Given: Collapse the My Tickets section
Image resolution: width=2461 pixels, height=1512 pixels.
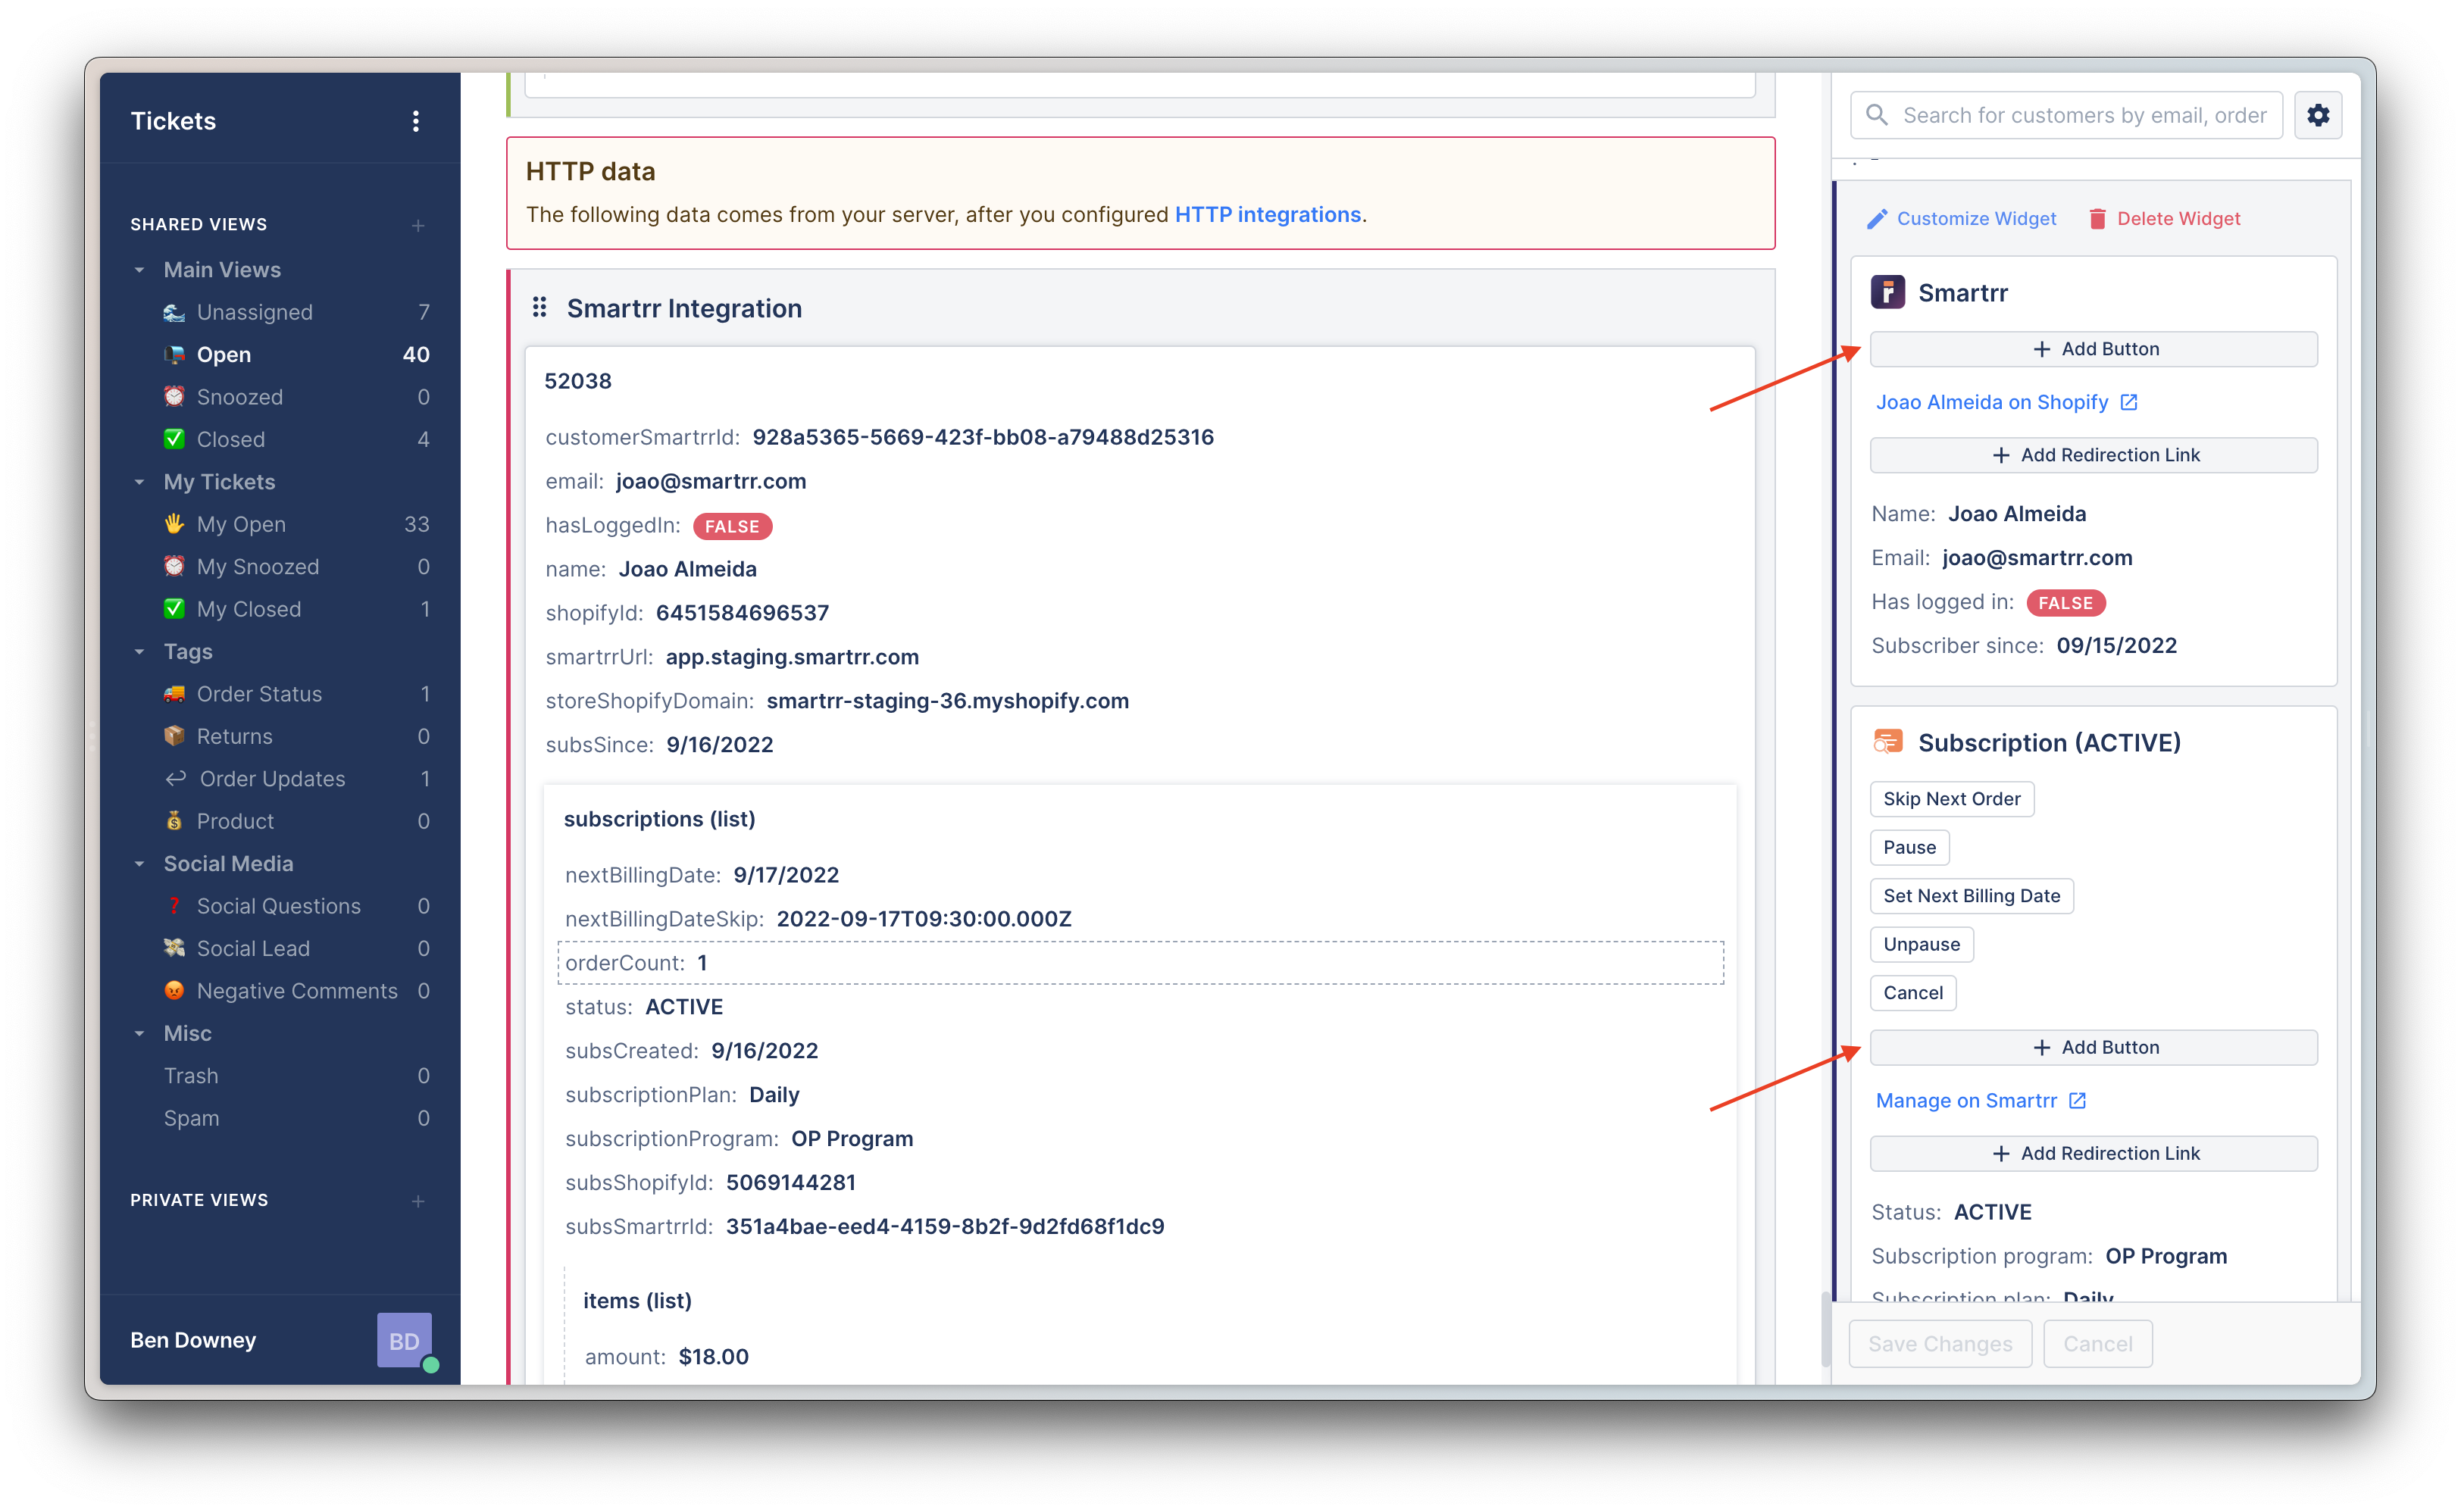Looking at the screenshot, I should tap(140, 482).
